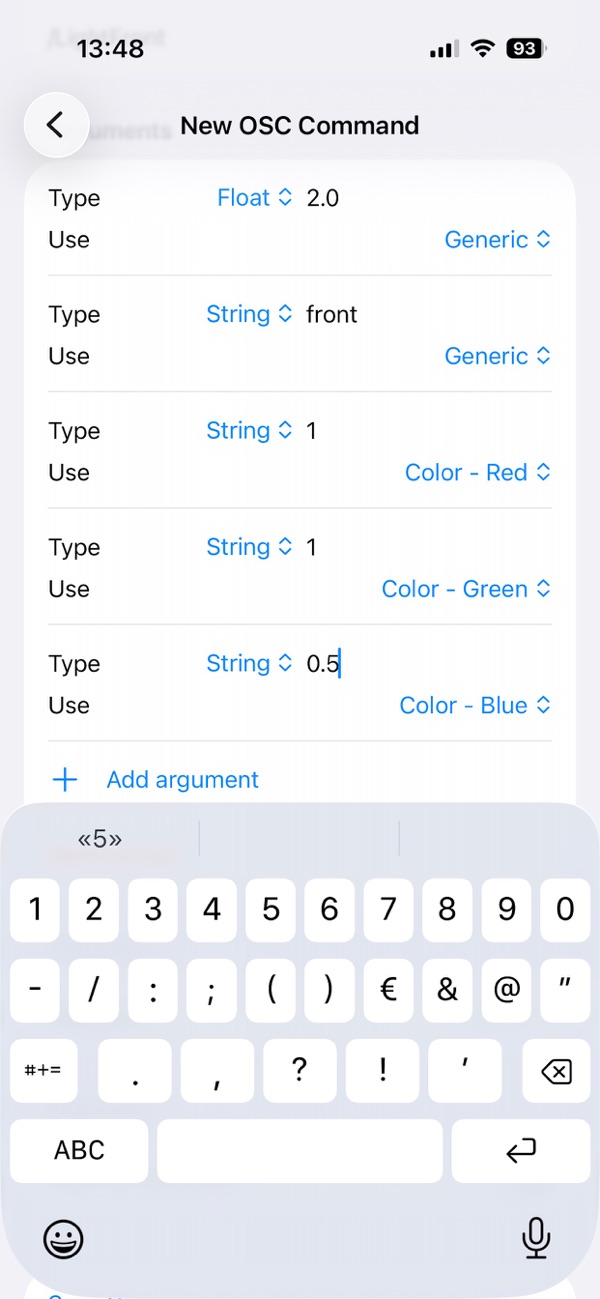Open the Color - Green use dropdown
600x1299 pixels.
pyautogui.click(x=466, y=589)
